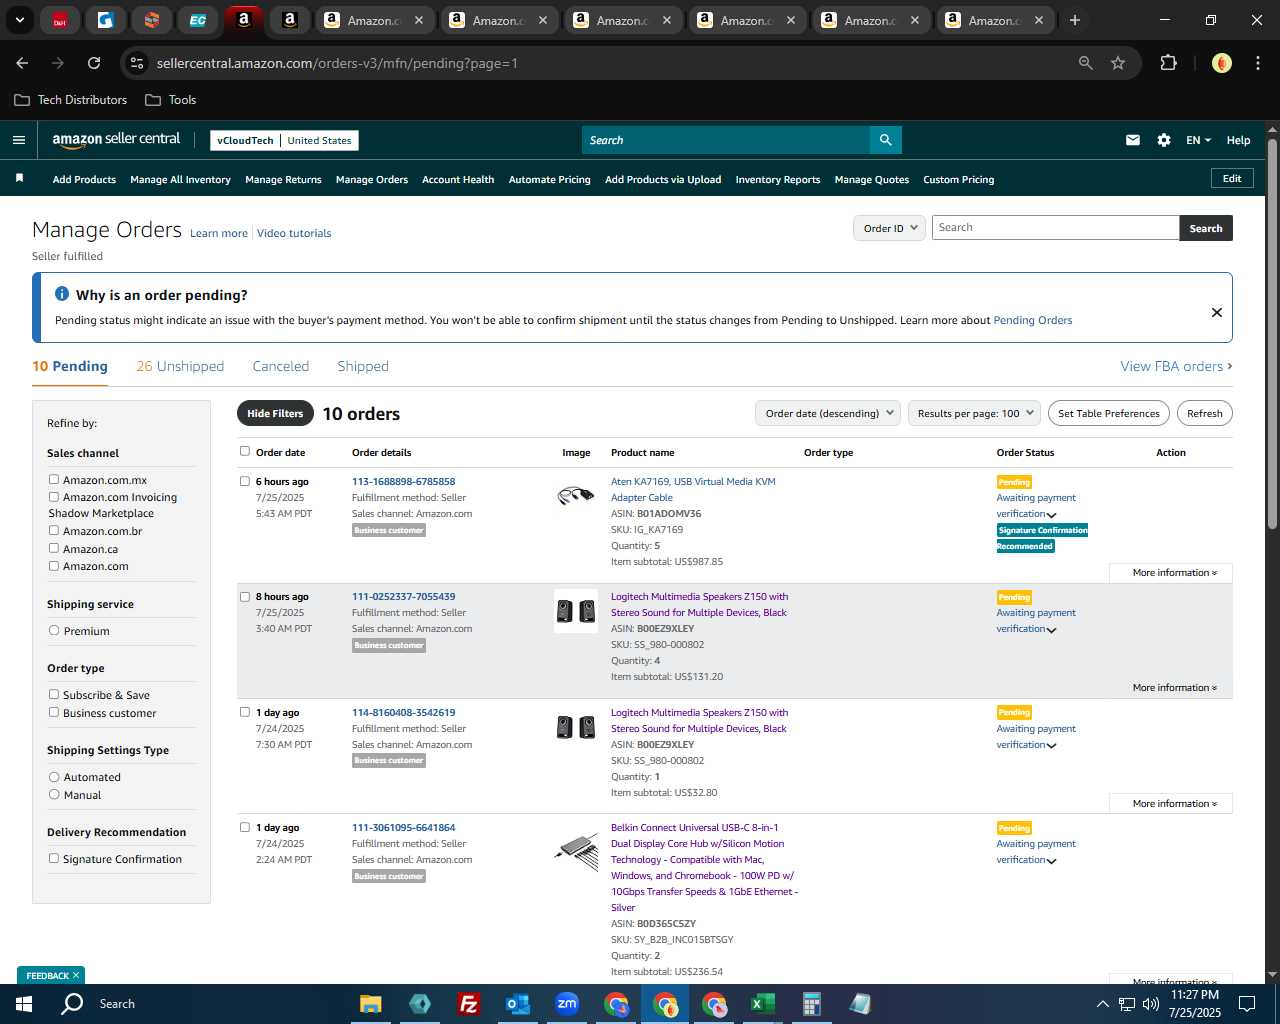This screenshot has height=1024, width=1280.
Task: Click the browser zoom magnifier icon
Action: [x=1086, y=63]
